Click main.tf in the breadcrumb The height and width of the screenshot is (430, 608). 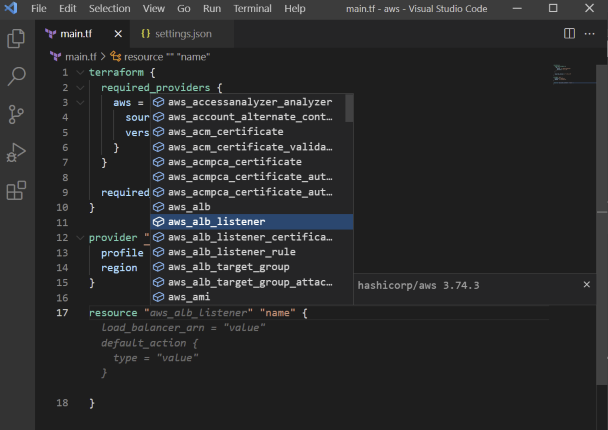click(x=81, y=57)
